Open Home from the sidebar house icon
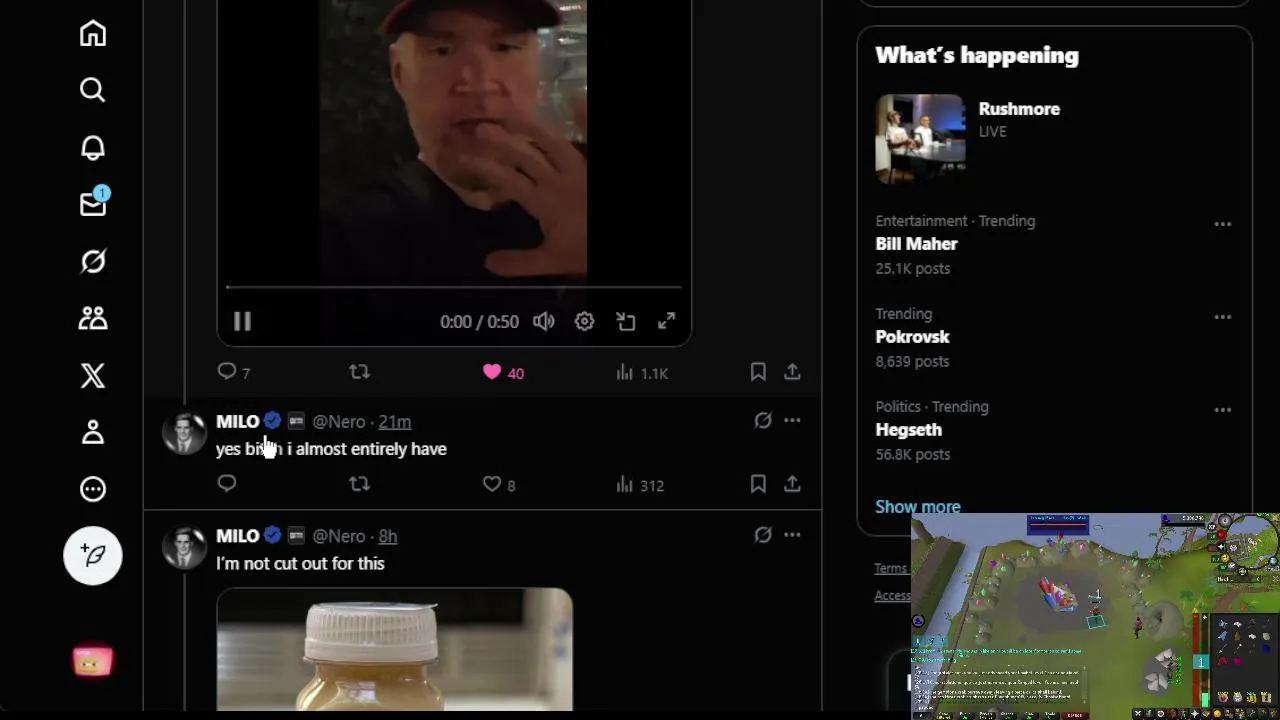1280x720 pixels. 93,34
